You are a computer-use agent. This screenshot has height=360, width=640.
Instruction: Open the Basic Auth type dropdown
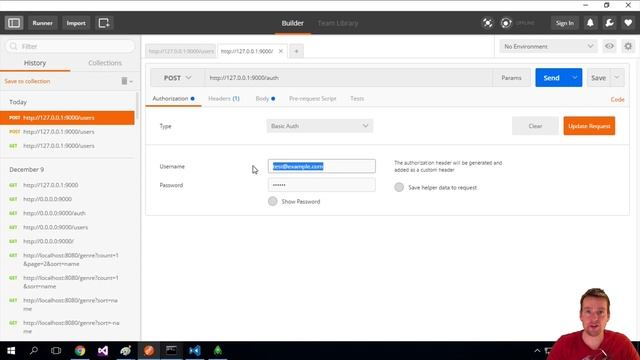[x=320, y=126]
